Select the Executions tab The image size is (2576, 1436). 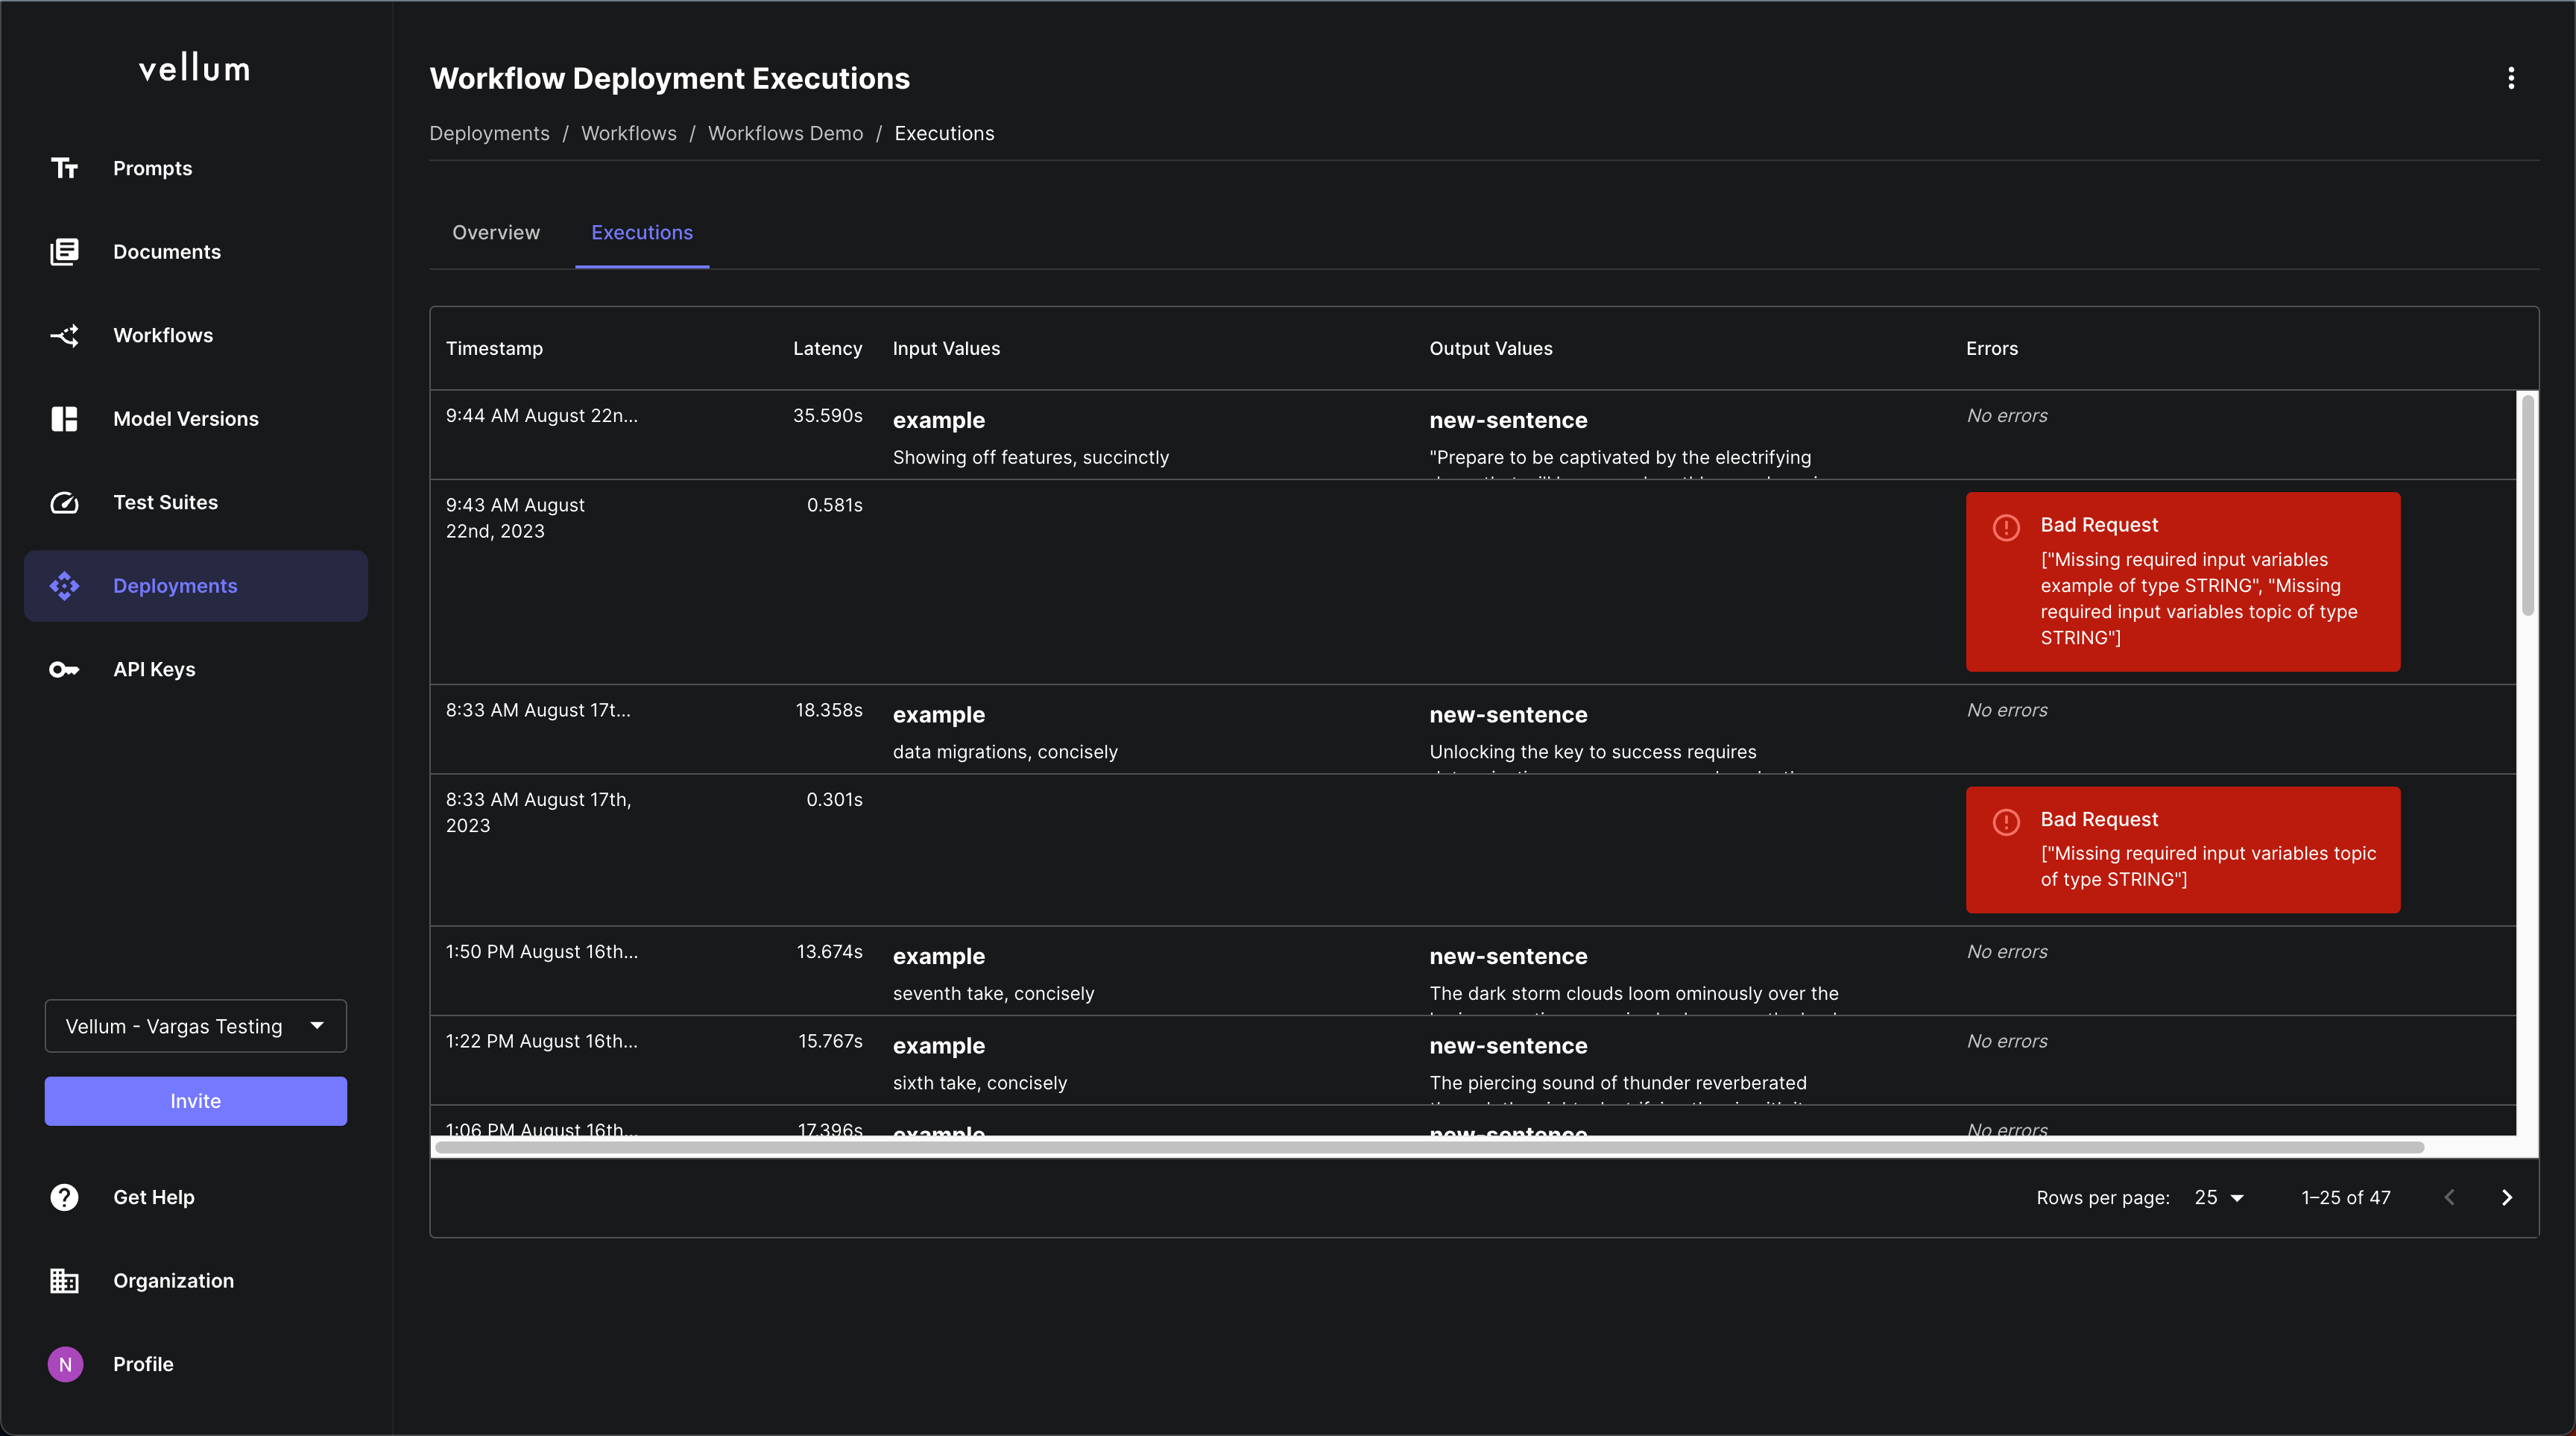tap(642, 232)
